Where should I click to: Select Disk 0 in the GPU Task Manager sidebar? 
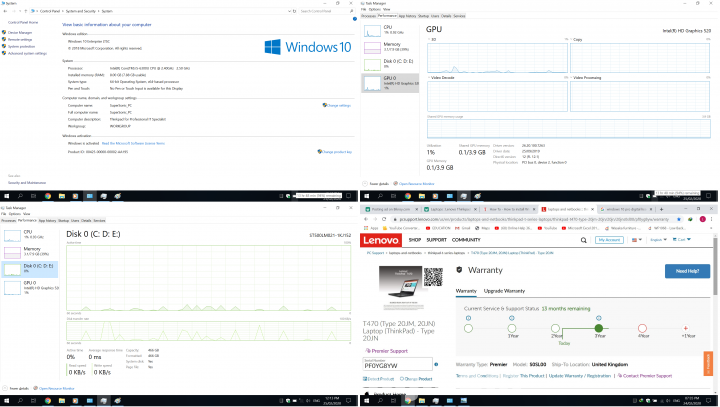point(390,64)
